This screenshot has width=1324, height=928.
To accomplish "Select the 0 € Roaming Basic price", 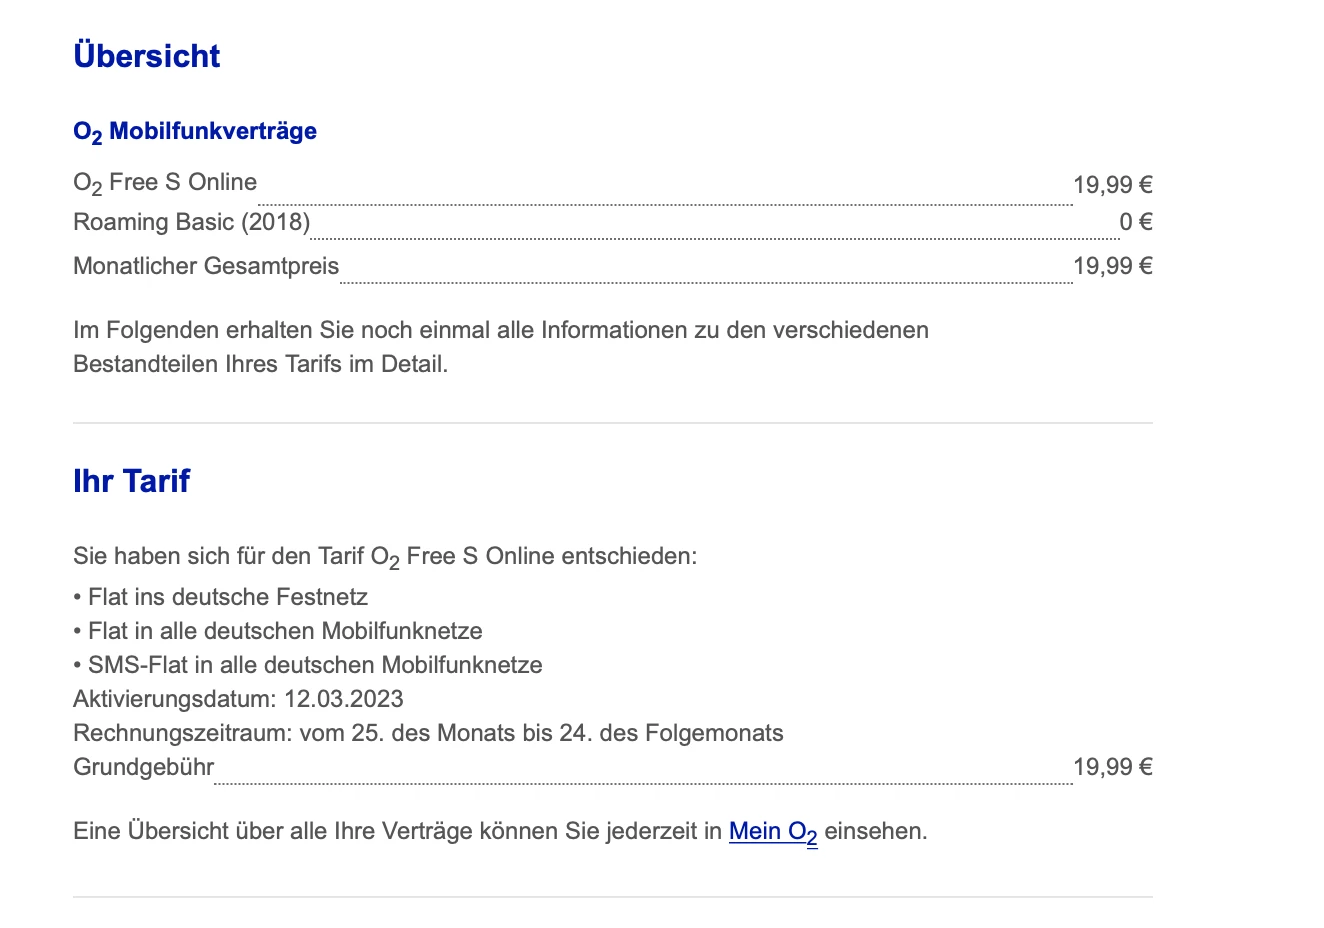I will pyautogui.click(x=1136, y=222).
